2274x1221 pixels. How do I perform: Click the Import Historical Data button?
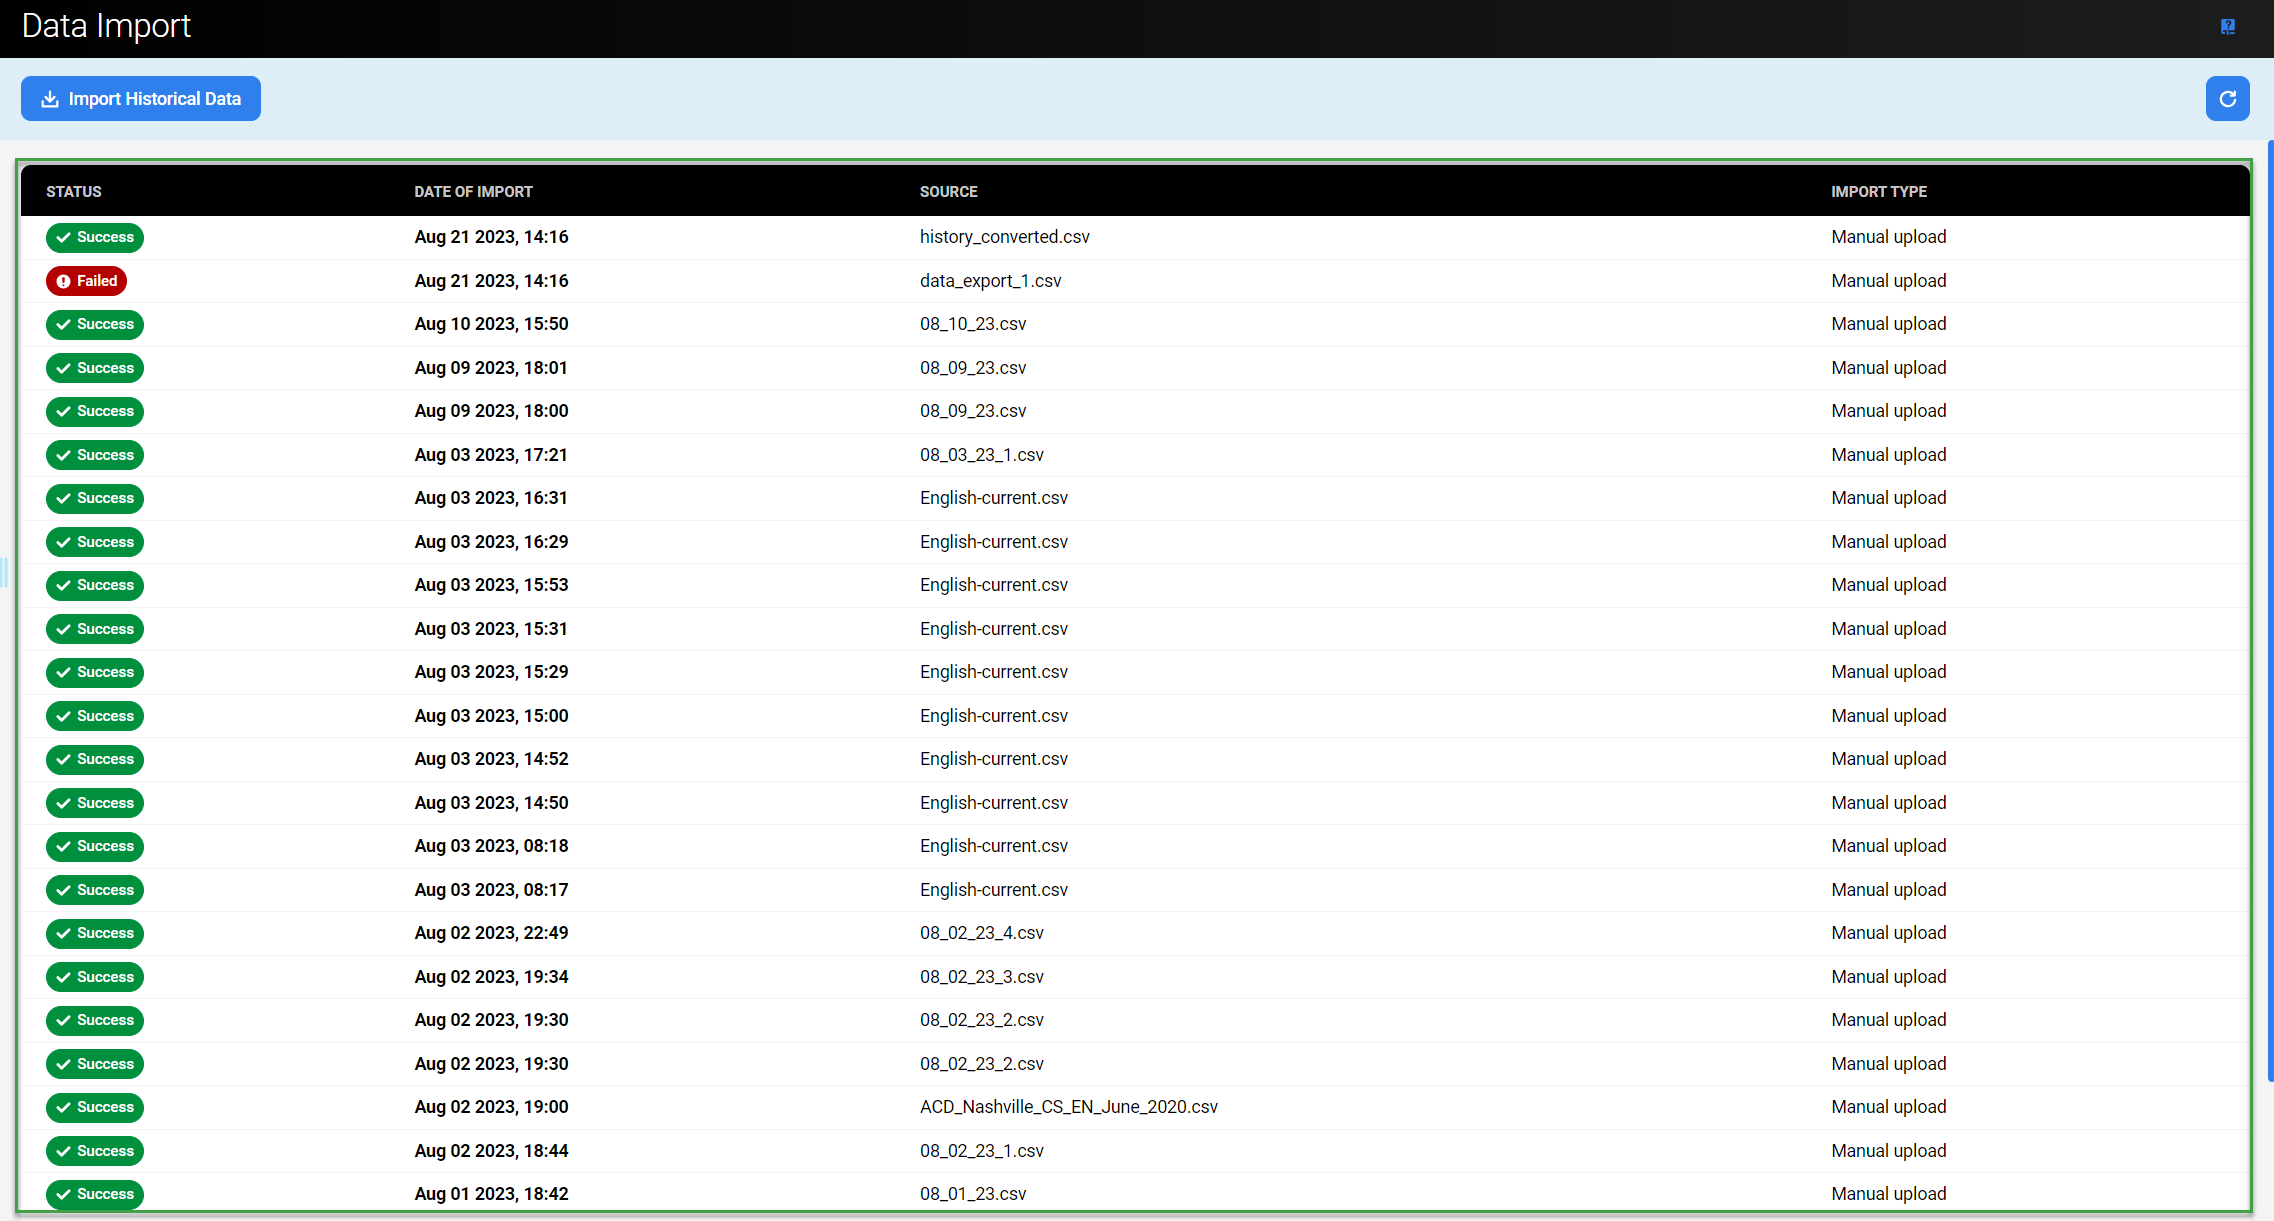coord(141,99)
